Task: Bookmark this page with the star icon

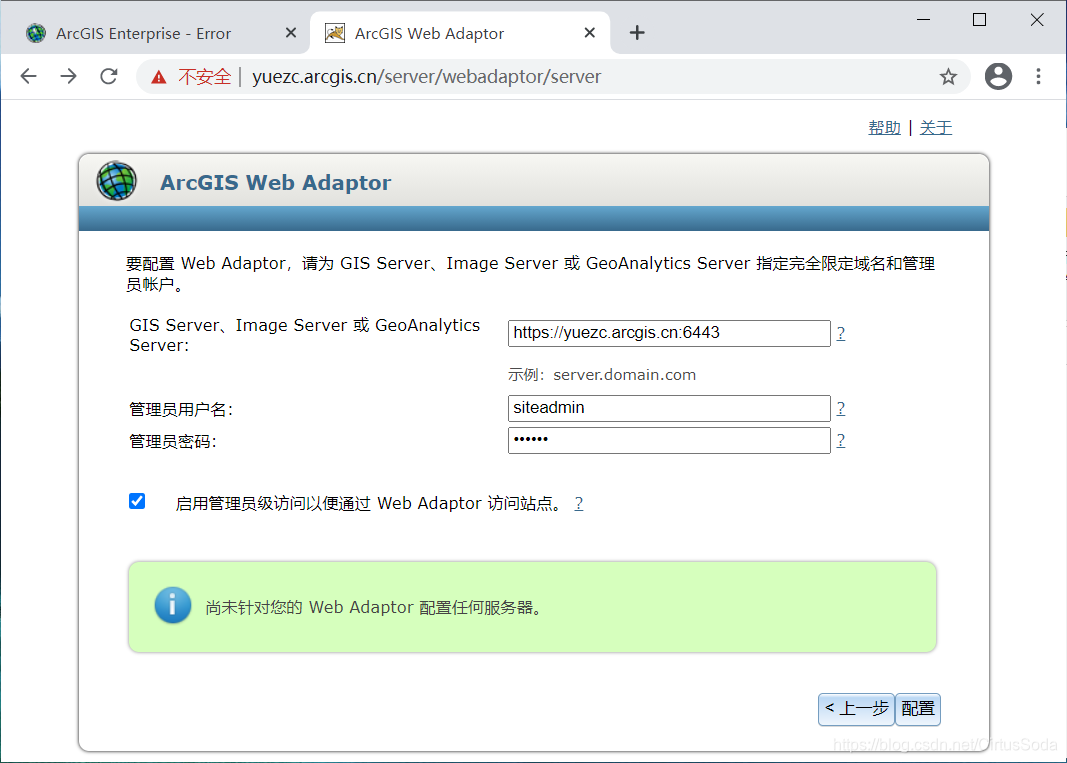Action: tap(948, 76)
